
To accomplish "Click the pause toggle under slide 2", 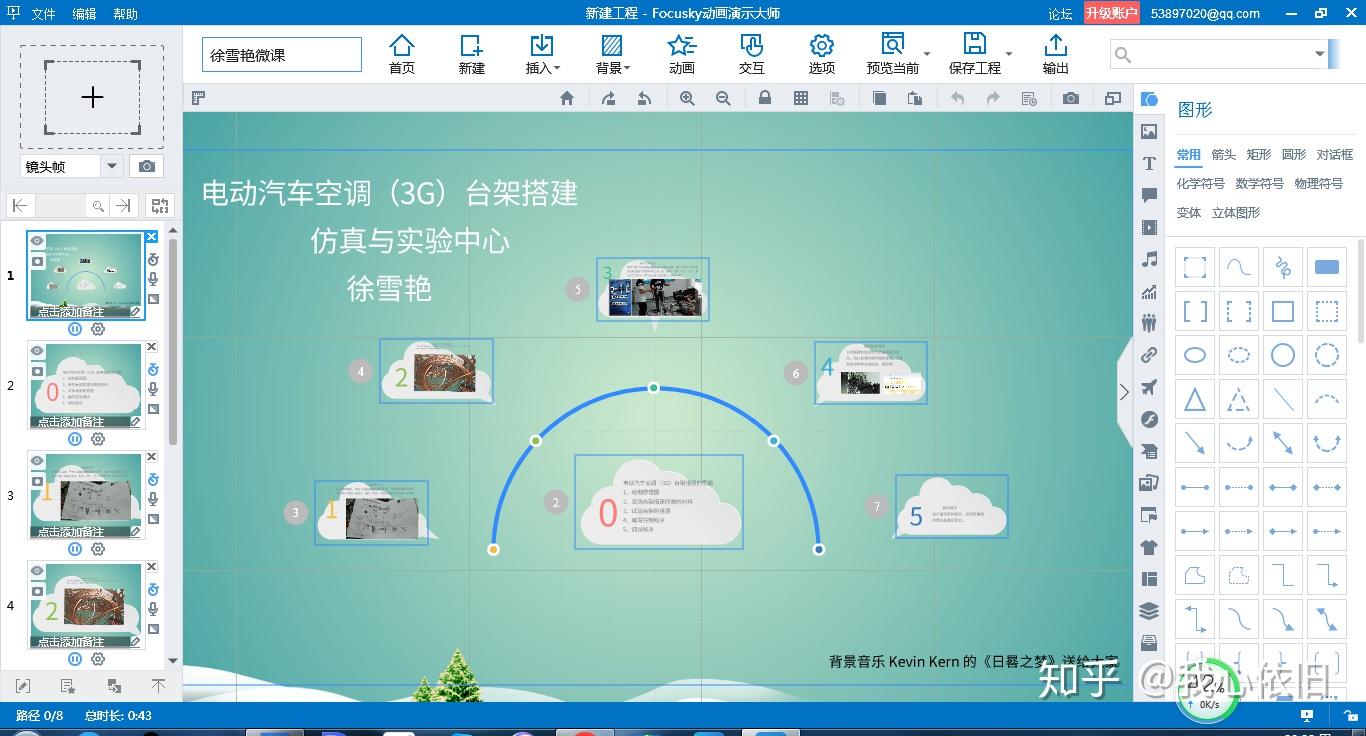I will 75,438.
